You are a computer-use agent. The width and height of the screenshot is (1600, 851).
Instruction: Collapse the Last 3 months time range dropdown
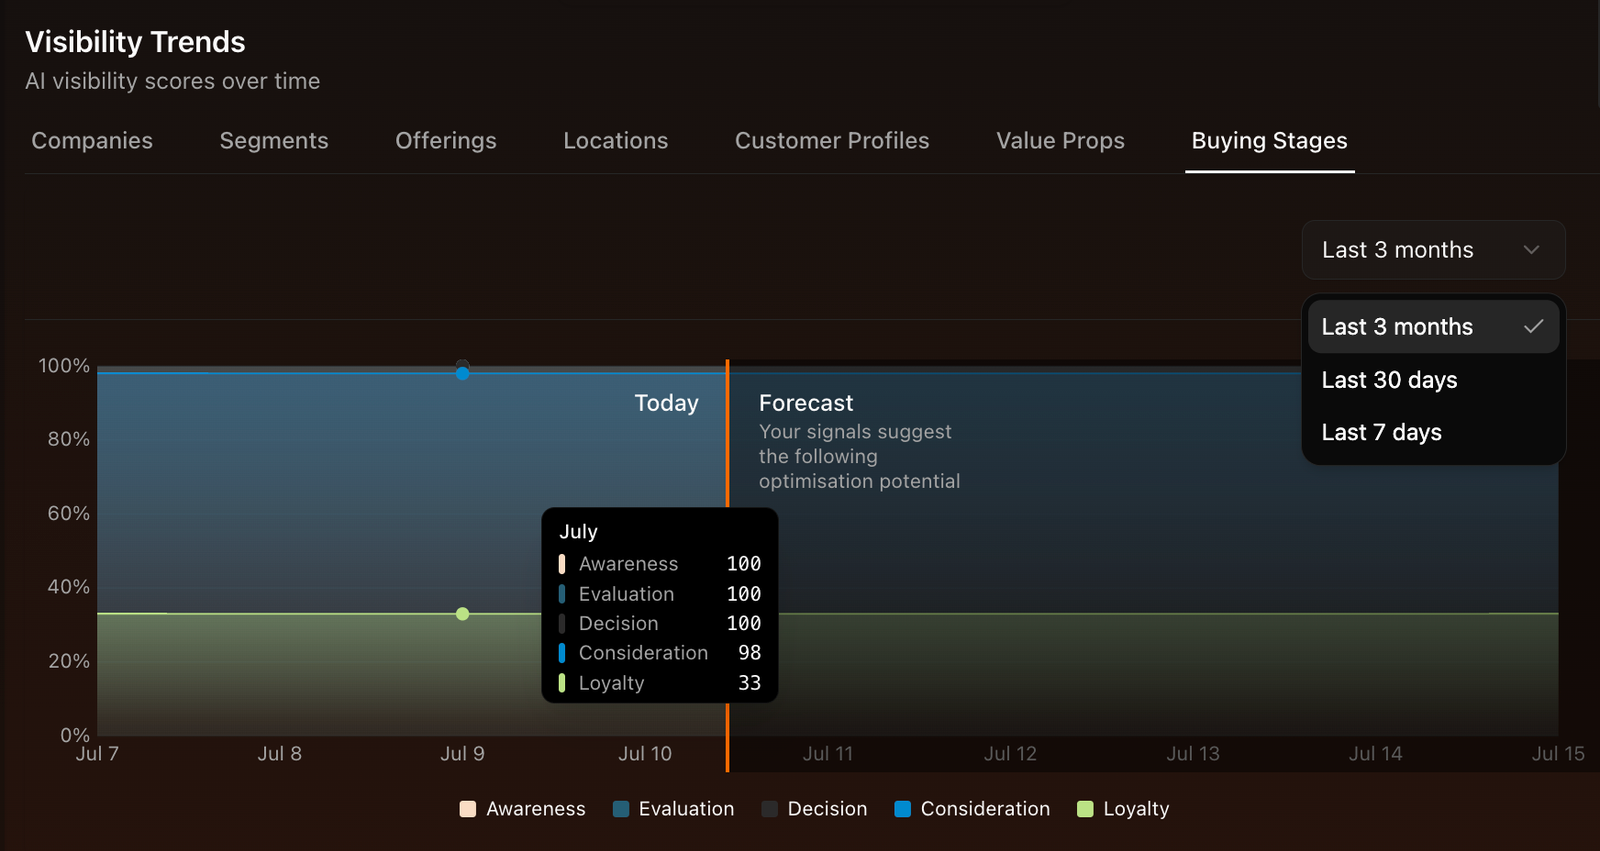1432,250
